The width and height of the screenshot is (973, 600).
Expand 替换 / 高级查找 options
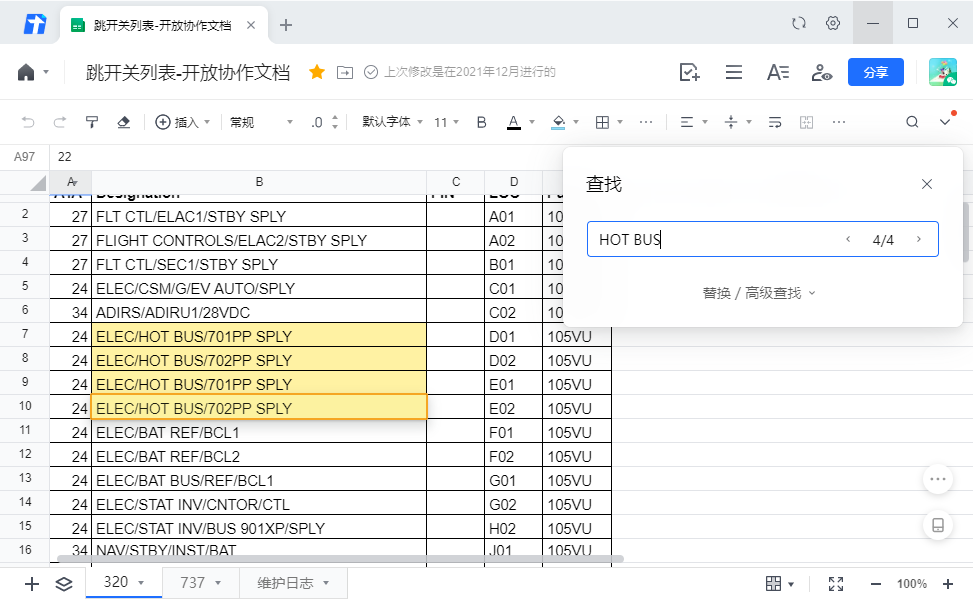click(759, 293)
